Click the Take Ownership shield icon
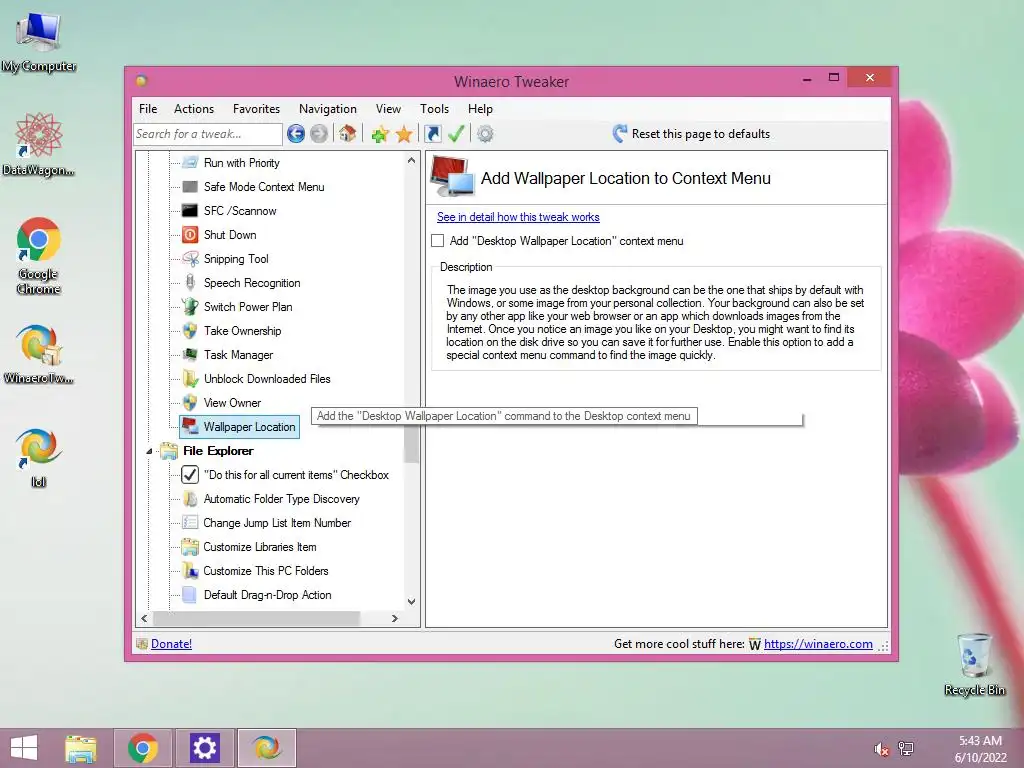 click(190, 330)
